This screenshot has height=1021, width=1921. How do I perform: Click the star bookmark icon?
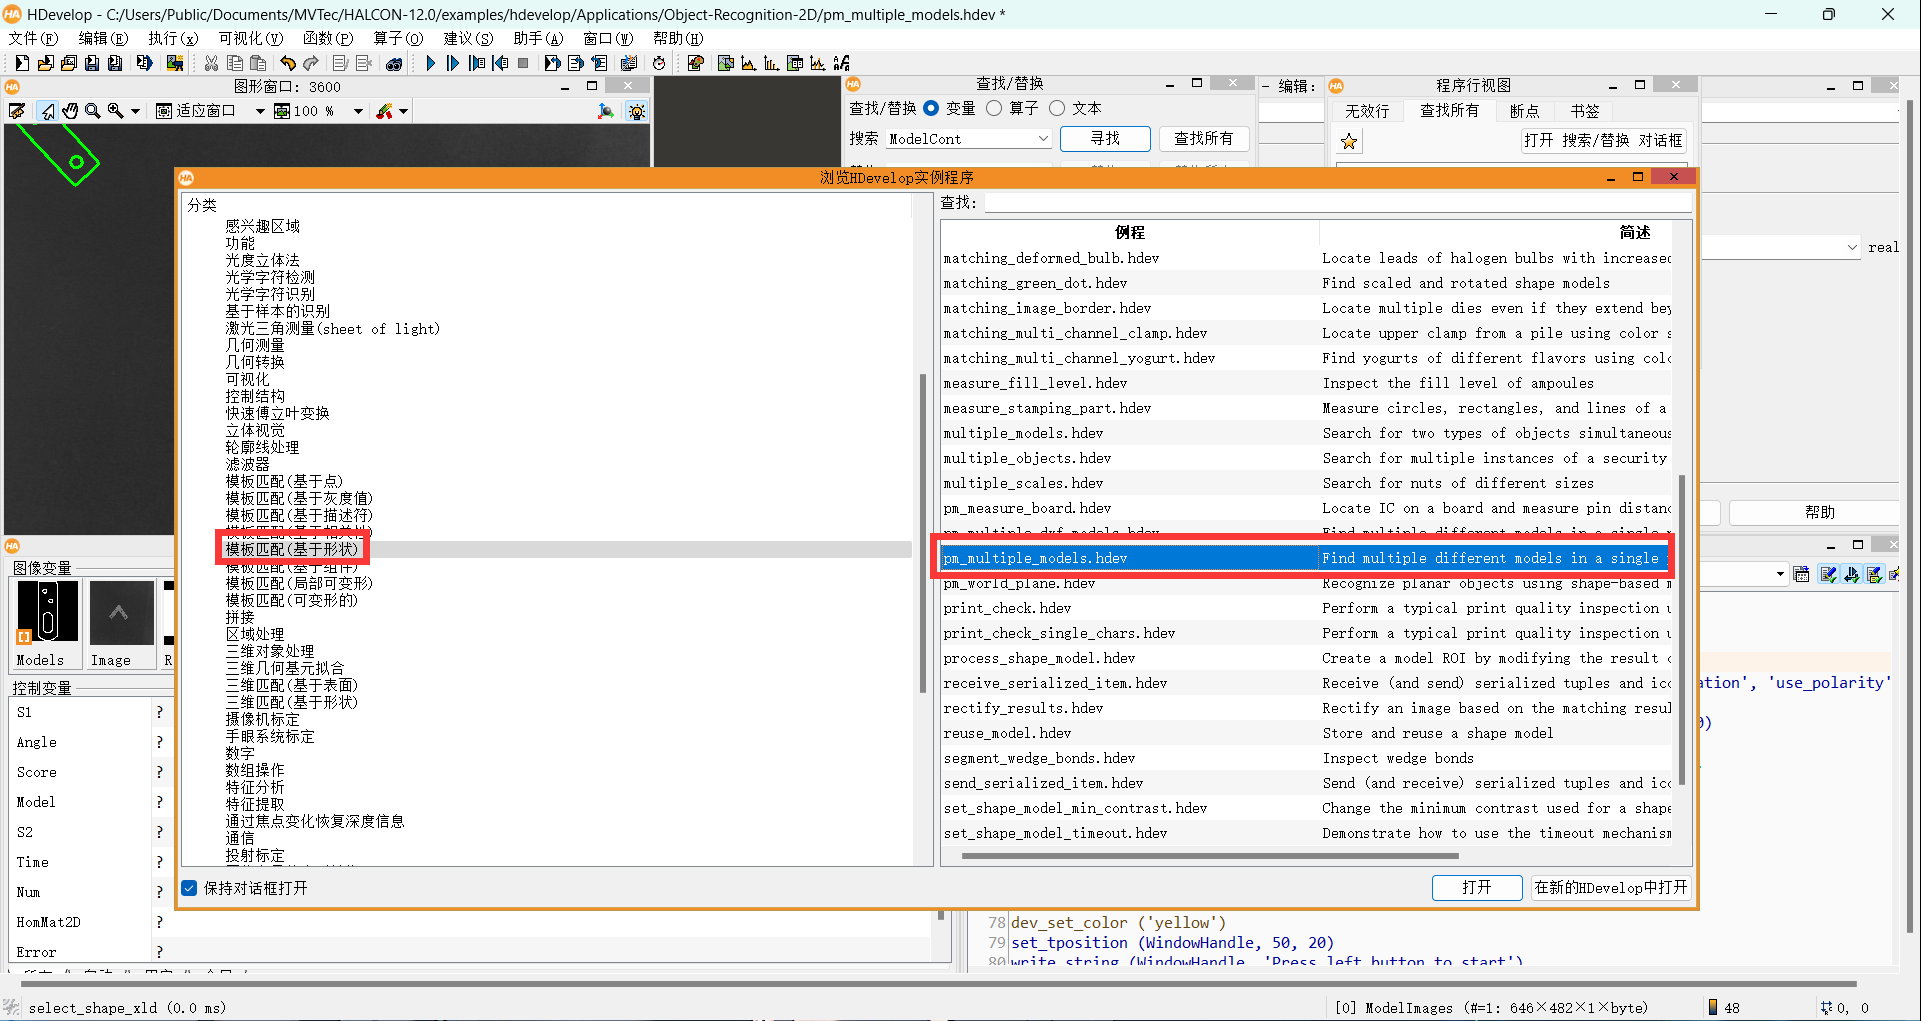(x=1349, y=141)
